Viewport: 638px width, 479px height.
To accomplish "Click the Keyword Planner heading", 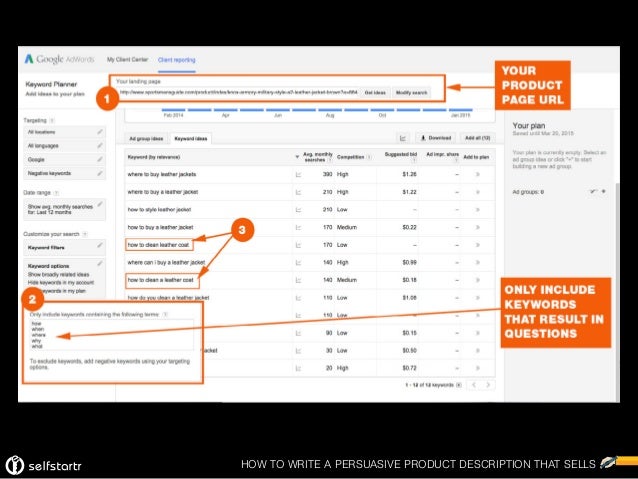I will (x=51, y=84).
